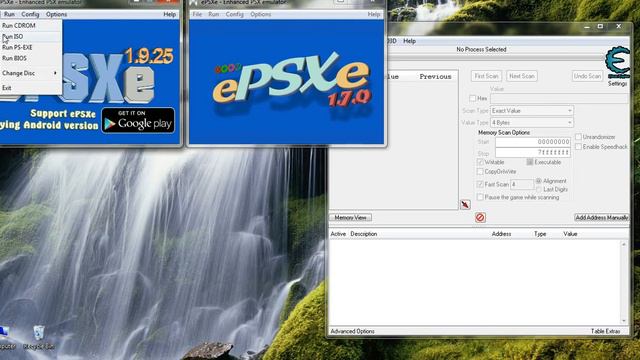
Task: Open Help menu in ePSXe 1.7.0 window
Action: (x=373, y=14)
